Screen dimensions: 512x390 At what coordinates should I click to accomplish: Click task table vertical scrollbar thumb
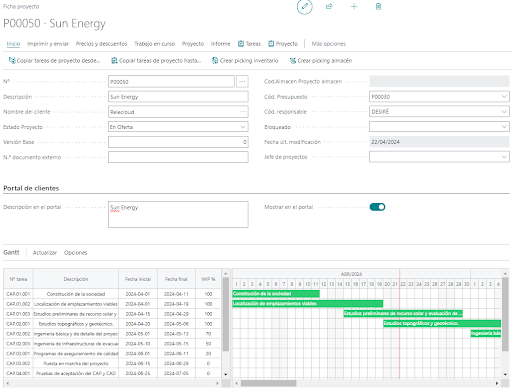point(226,314)
